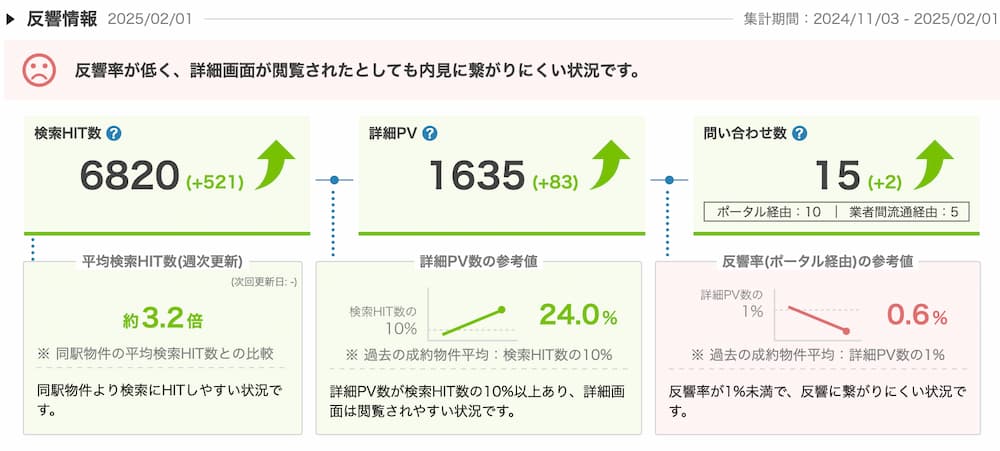Click the 1635 detail PV count
1000x451 pixels.
coord(477,175)
